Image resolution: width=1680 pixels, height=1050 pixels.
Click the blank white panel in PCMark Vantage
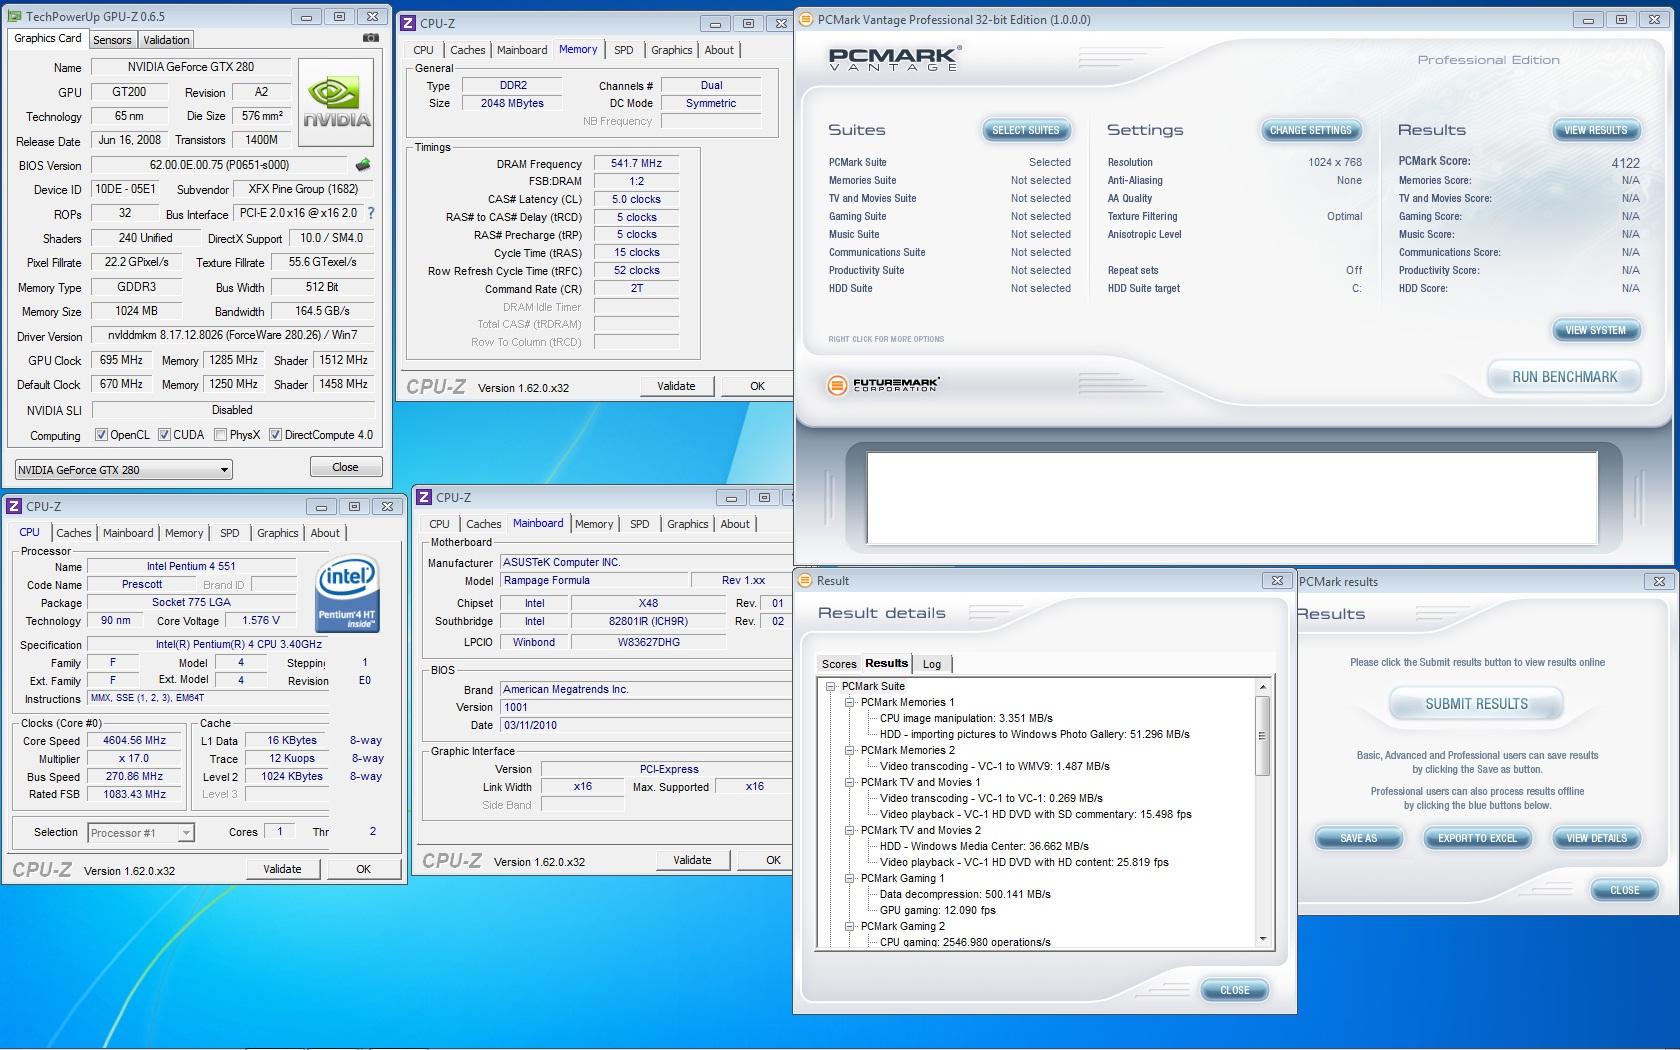click(x=1231, y=498)
